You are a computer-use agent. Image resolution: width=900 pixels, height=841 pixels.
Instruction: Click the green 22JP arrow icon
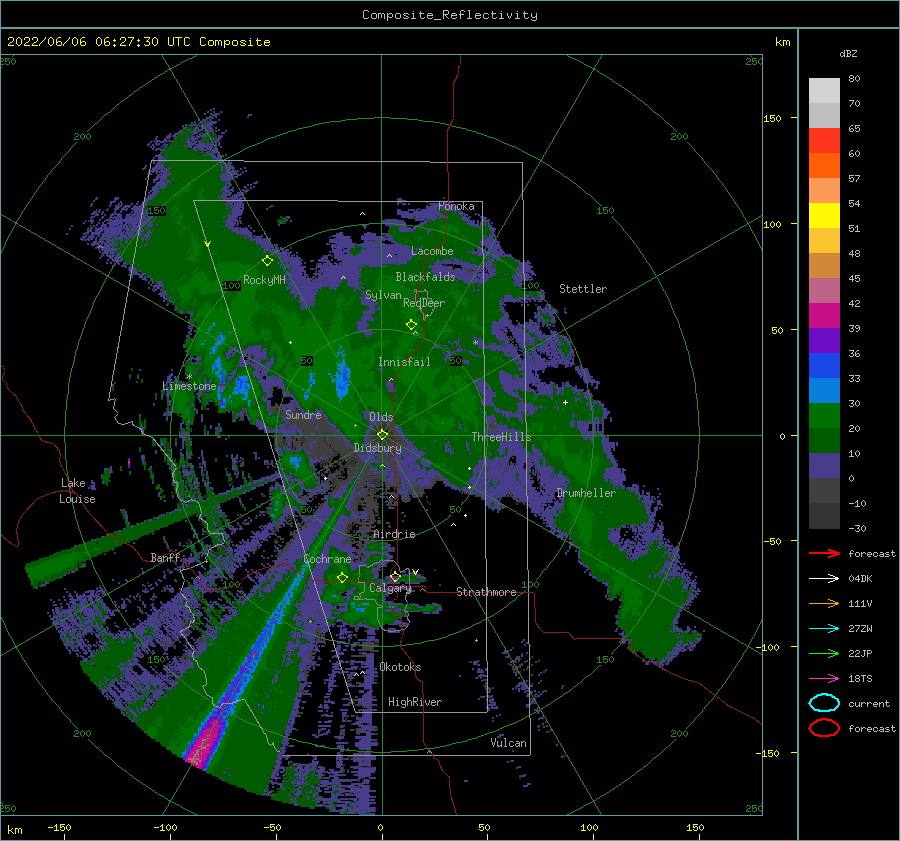tap(824, 653)
